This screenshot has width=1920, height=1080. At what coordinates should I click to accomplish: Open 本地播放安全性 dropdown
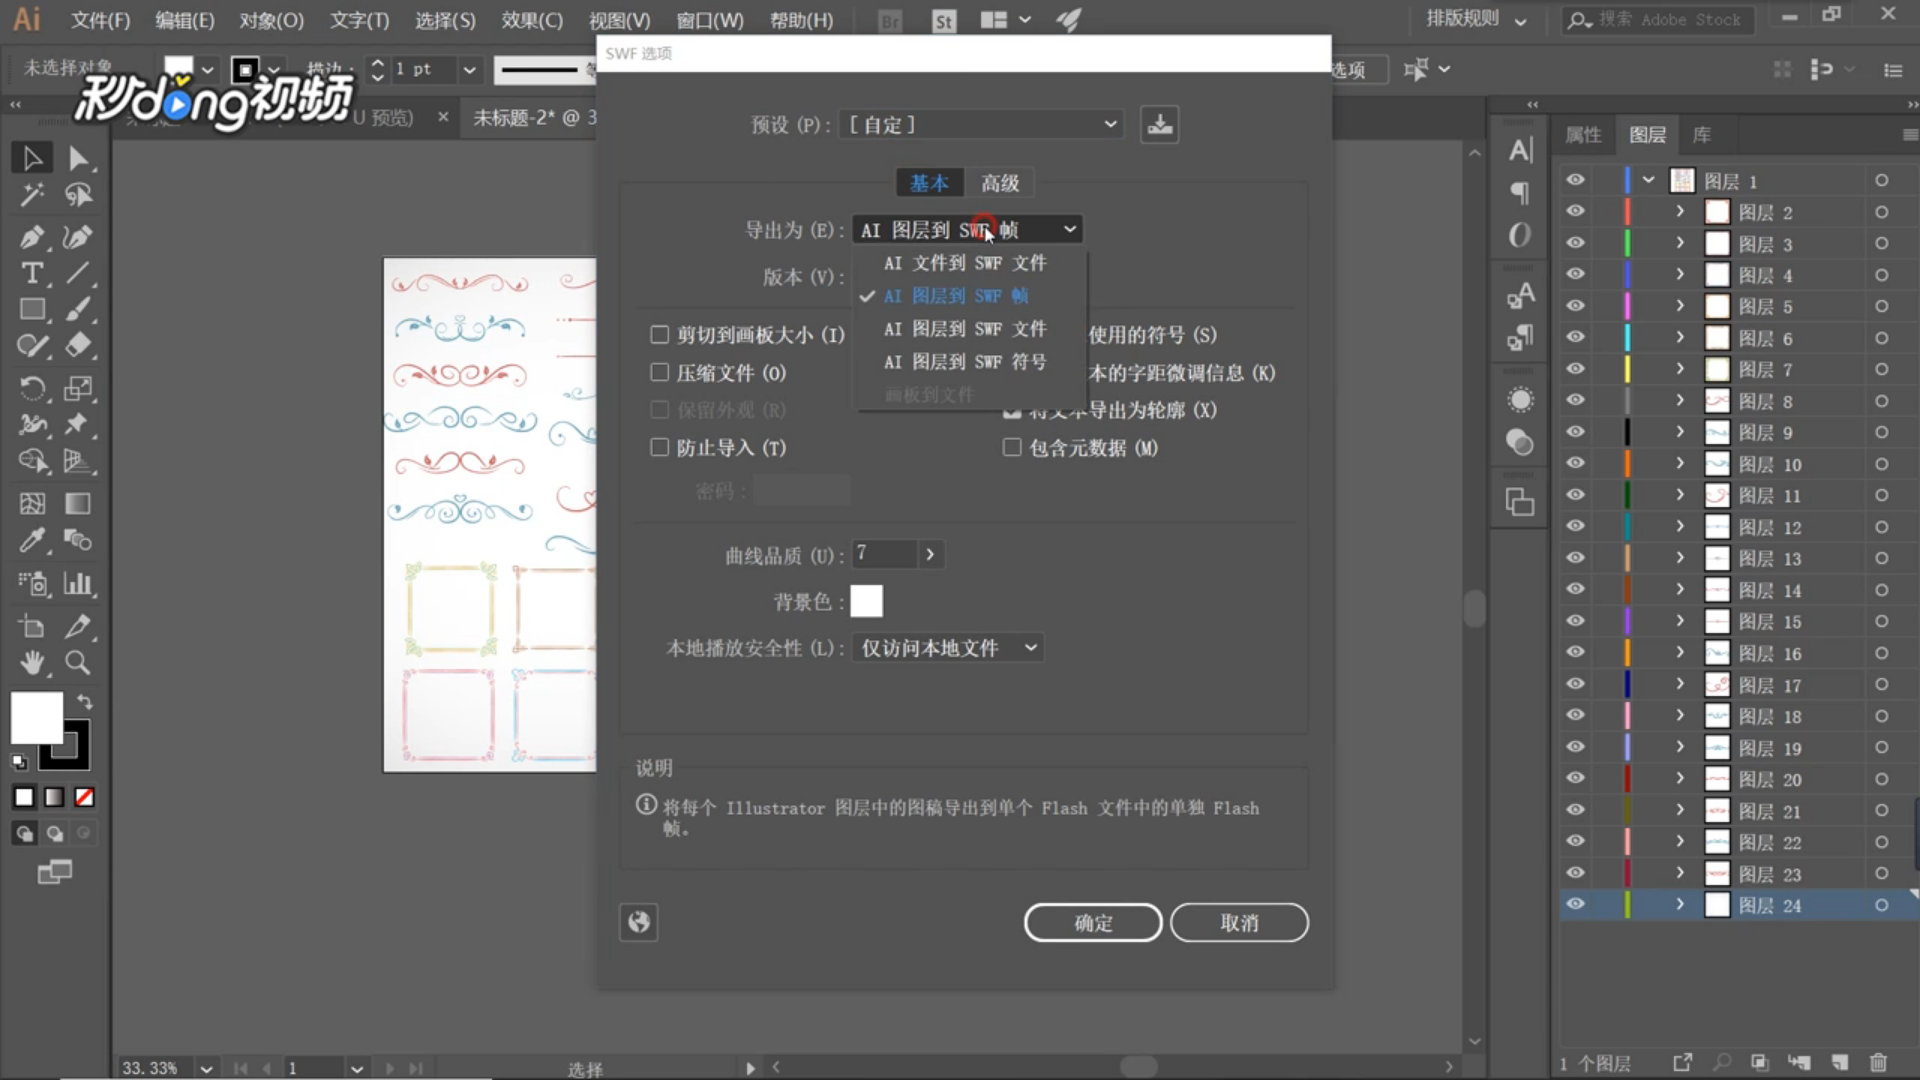pyautogui.click(x=947, y=648)
